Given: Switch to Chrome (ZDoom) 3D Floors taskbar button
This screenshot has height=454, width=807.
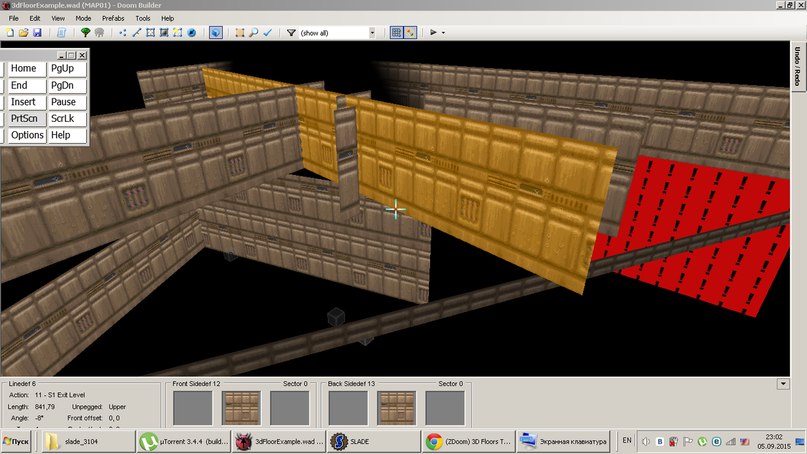Looking at the screenshot, I should point(468,441).
